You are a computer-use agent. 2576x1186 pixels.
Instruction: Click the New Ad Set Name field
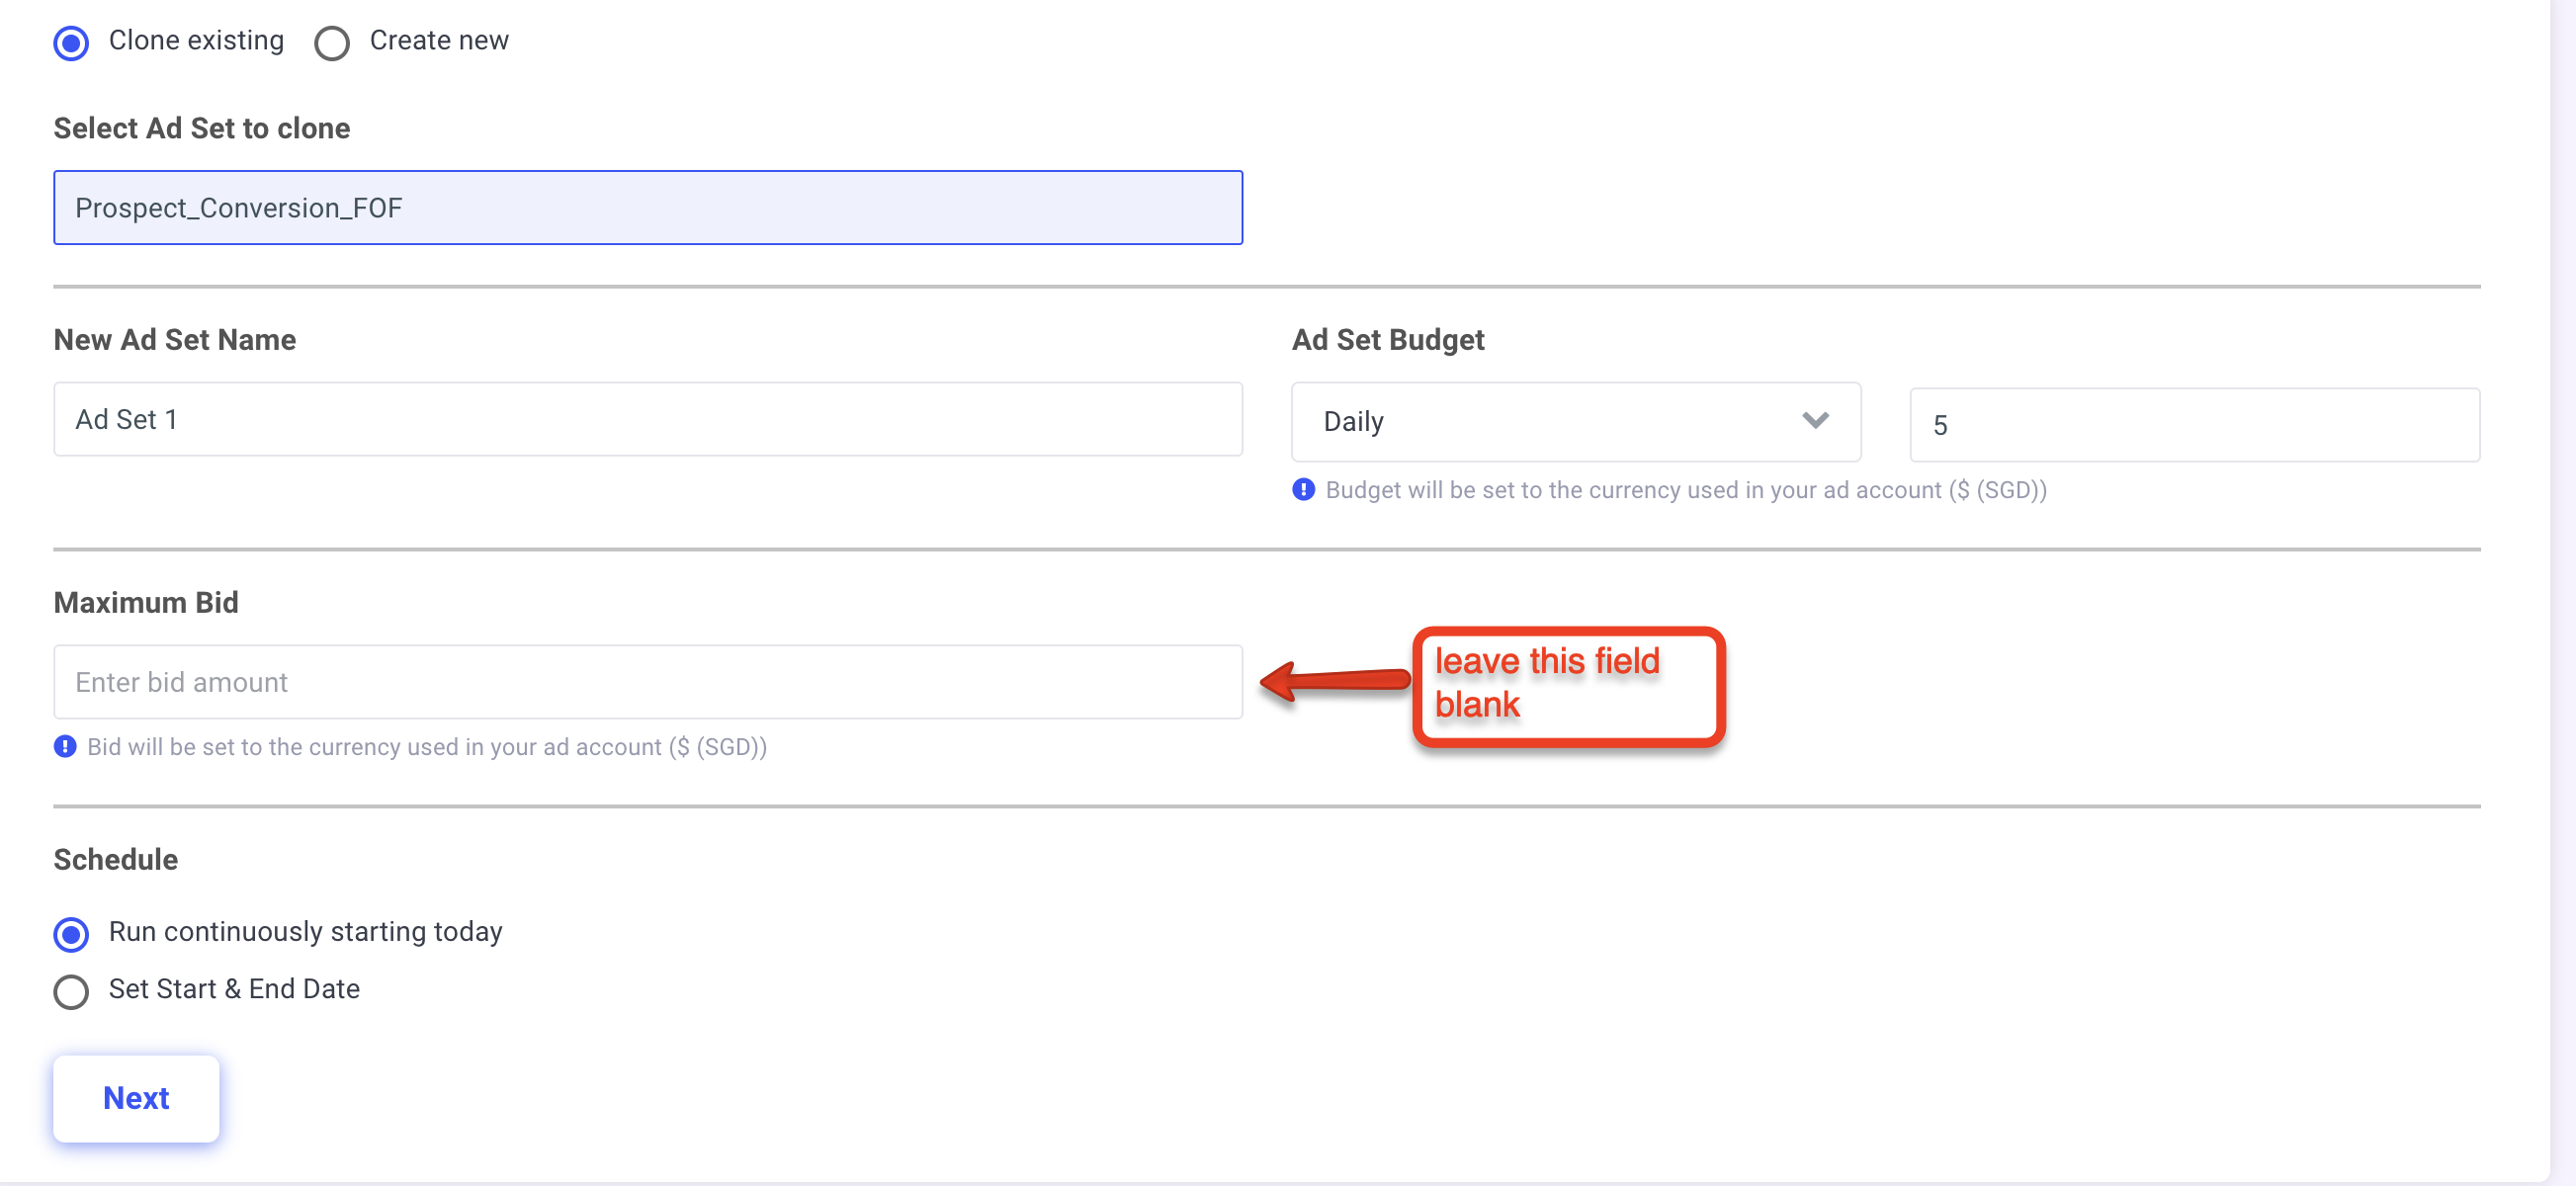648,419
